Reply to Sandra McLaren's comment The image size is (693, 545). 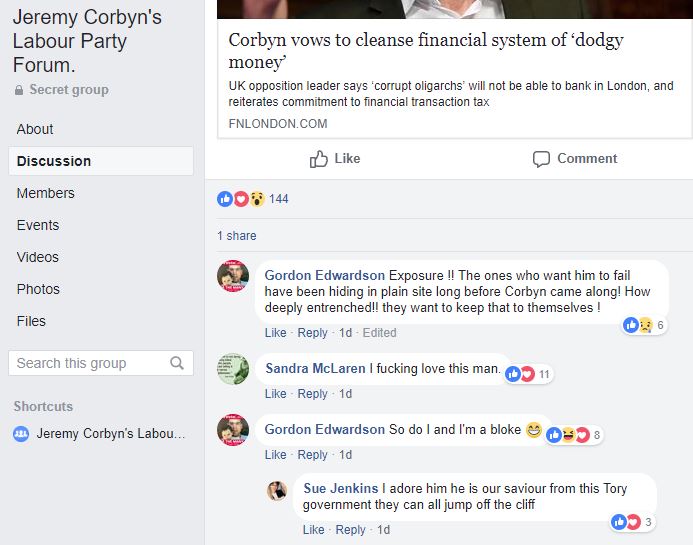(312, 394)
